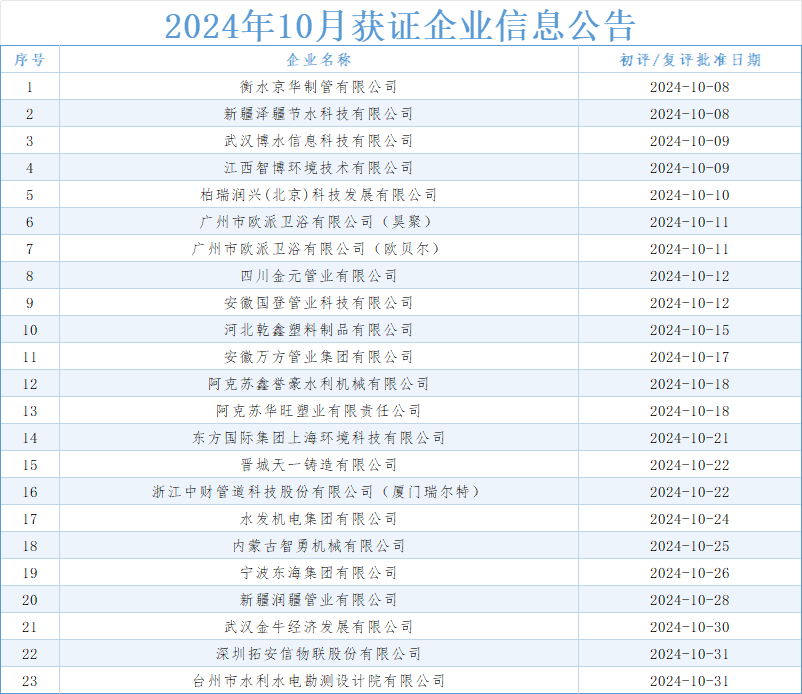Select 水发机电集团有限公司 company name
This screenshot has height=694, width=802.
tap(319, 519)
